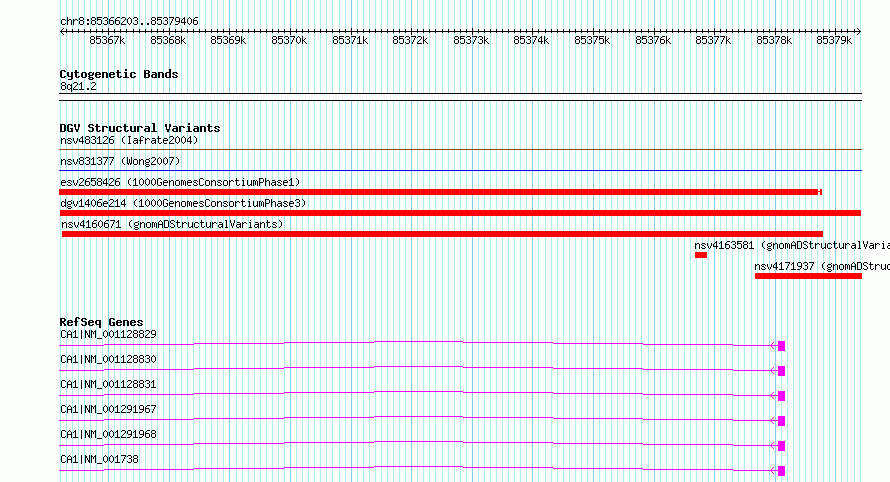This screenshot has width=890, height=482.
Task: Open transcript CA1|NM_001128830 label
Action: pyautogui.click(x=108, y=359)
